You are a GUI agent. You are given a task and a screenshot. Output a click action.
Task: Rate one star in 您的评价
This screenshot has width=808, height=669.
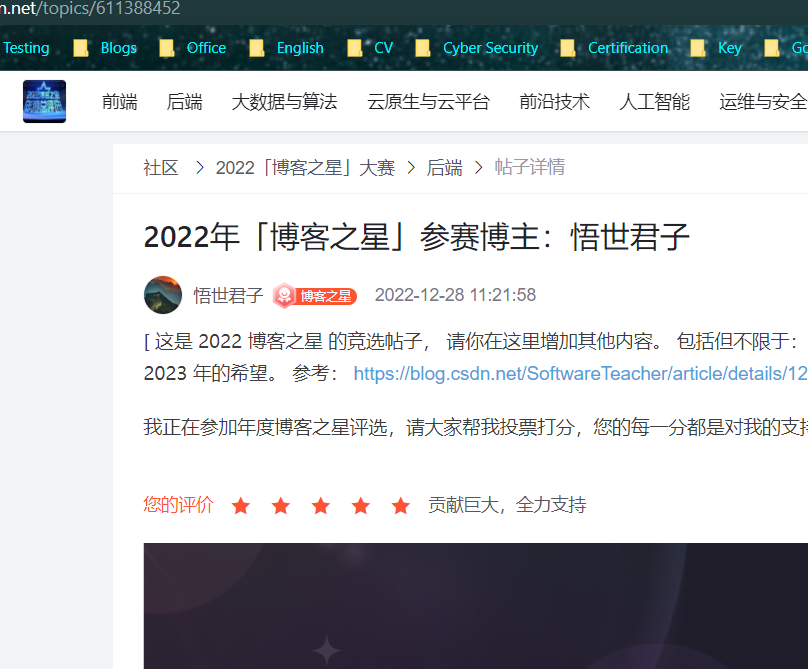[x=241, y=506]
